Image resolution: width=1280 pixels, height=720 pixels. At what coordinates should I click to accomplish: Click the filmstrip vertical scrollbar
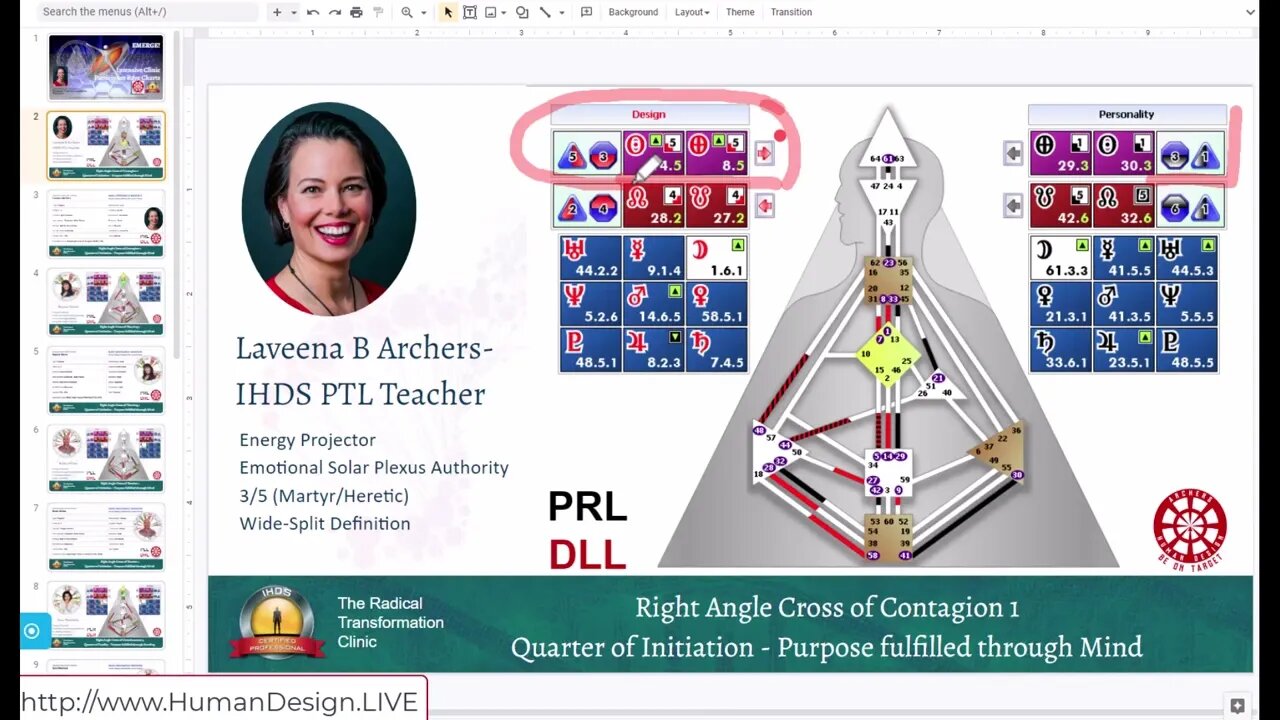(x=177, y=195)
